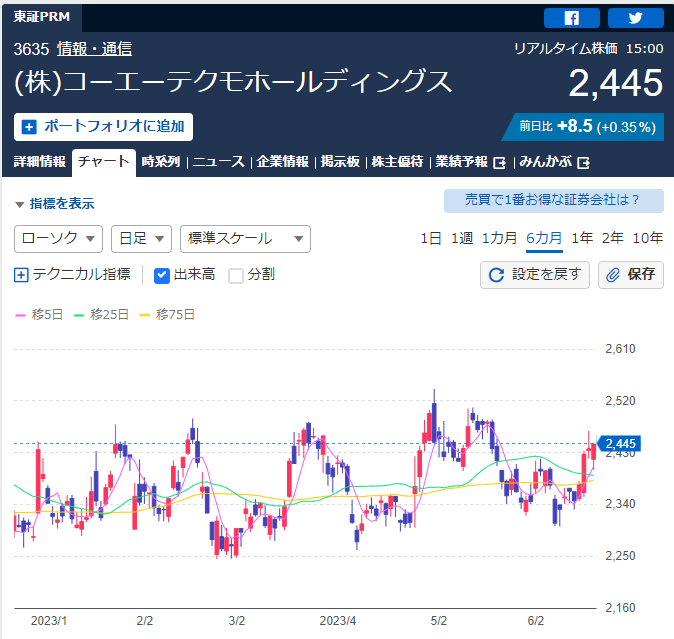Click the 前日比 +8.5 change badge
The height and width of the screenshot is (639, 674).
(x=585, y=127)
